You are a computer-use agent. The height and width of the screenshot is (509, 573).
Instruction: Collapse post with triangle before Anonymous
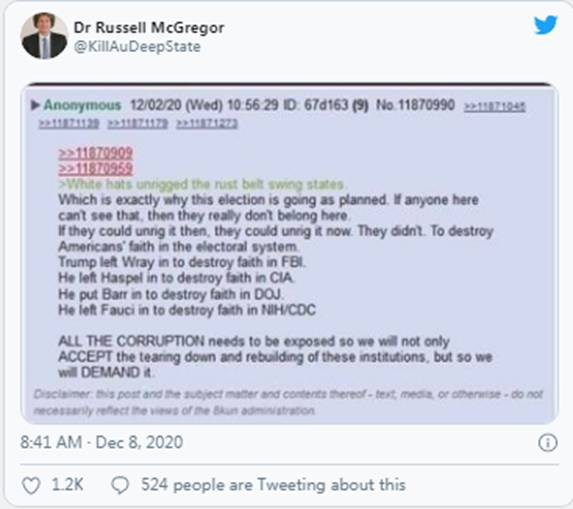(35, 105)
